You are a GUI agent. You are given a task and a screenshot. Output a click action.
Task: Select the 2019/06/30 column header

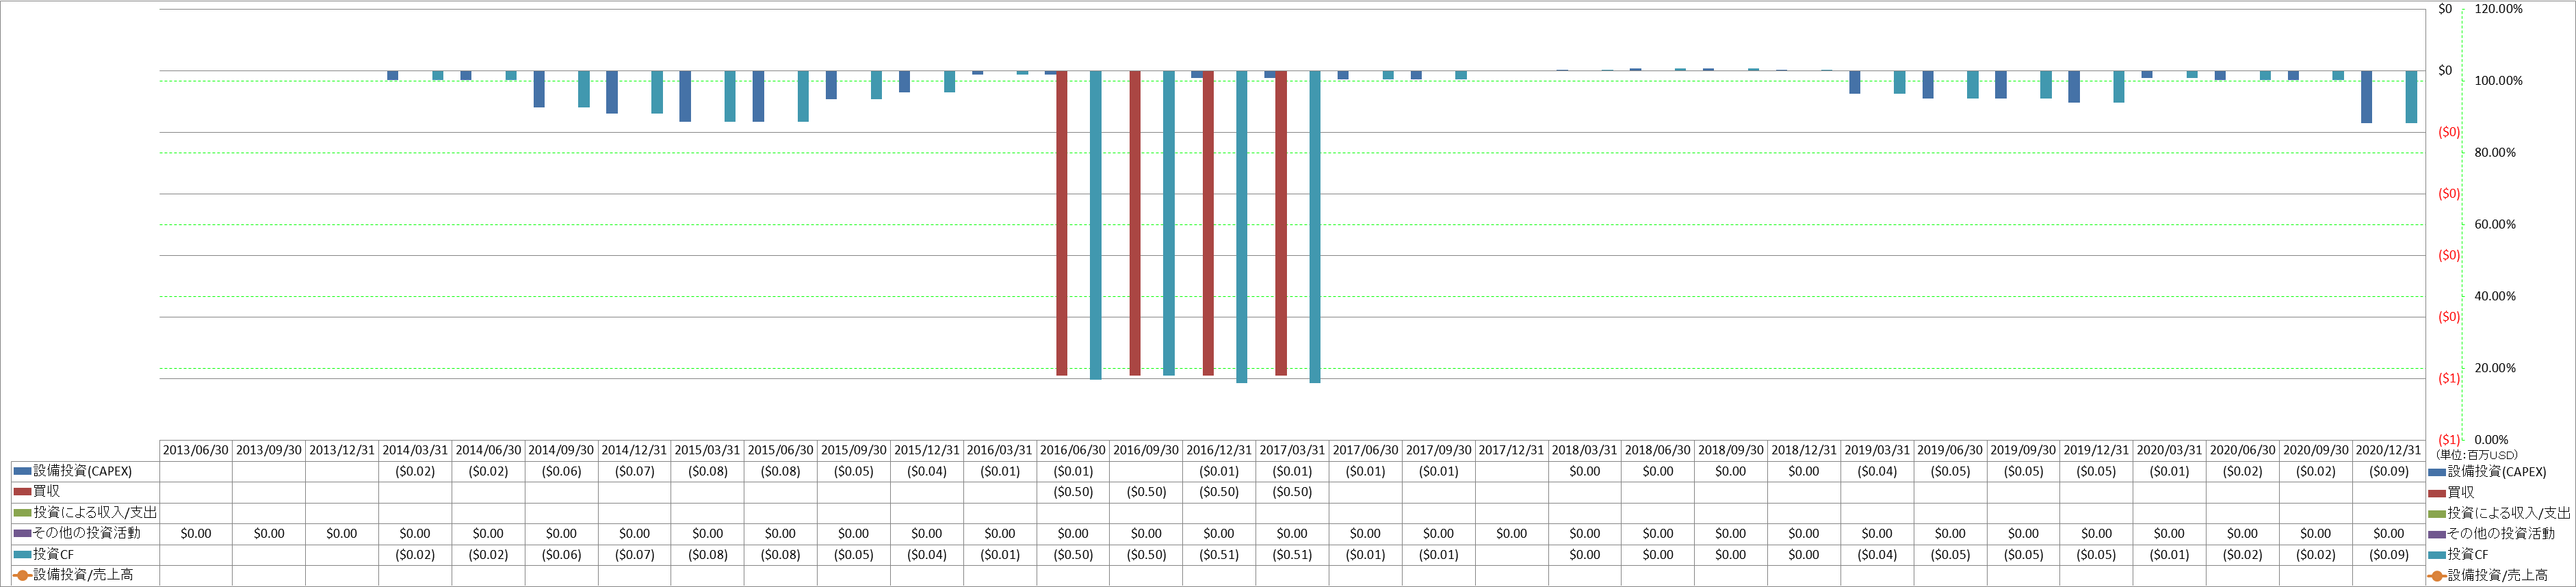(x=1950, y=450)
